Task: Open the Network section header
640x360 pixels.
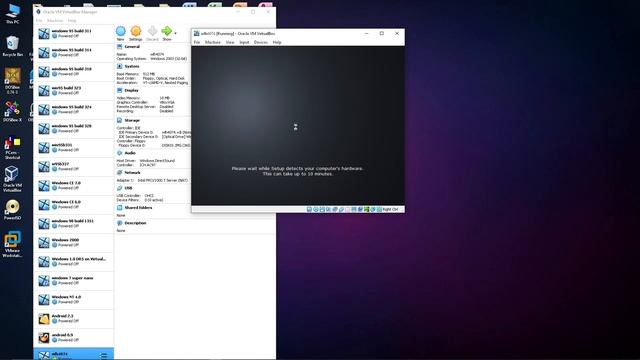Action: pyautogui.click(x=132, y=173)
